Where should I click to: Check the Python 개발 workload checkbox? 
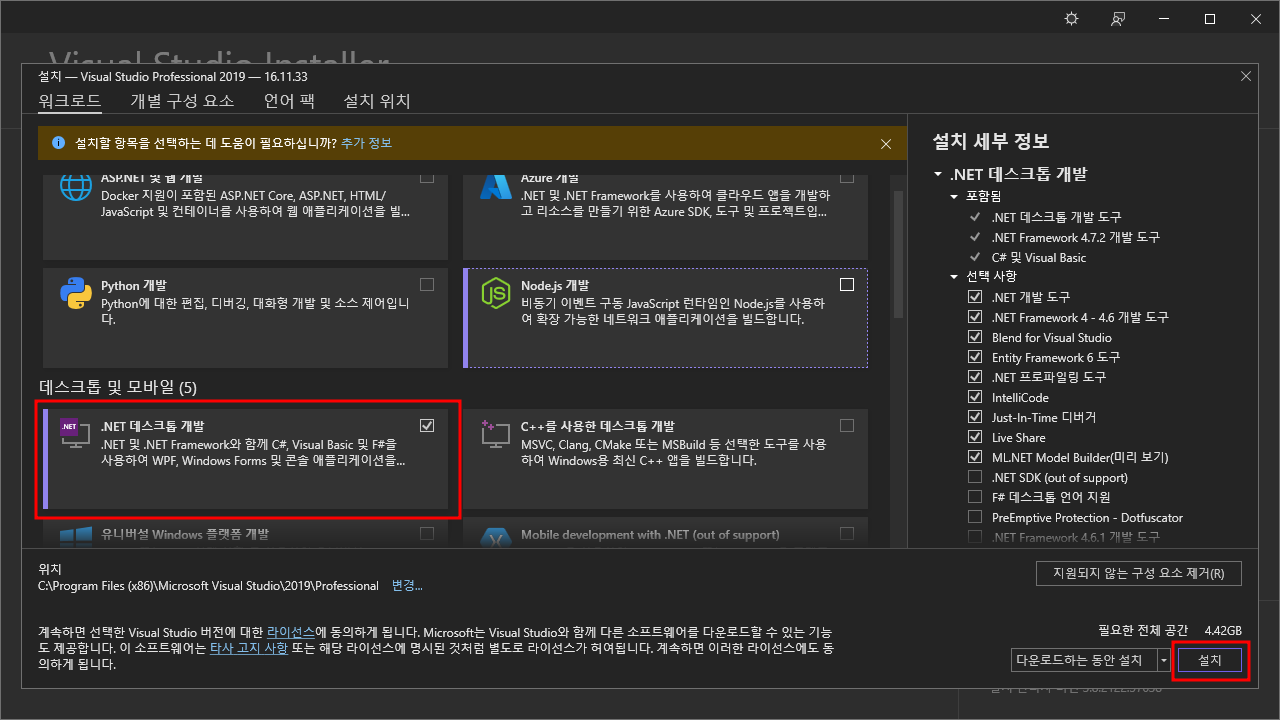pos(427,284)
